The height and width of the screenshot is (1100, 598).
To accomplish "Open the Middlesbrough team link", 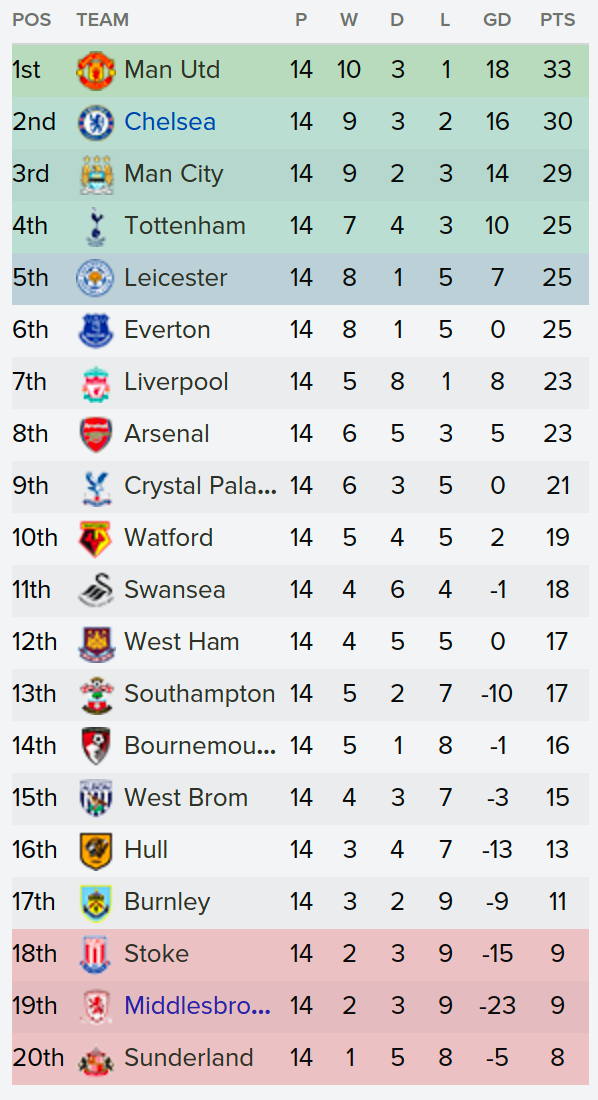I will (x=199, y=1006).
